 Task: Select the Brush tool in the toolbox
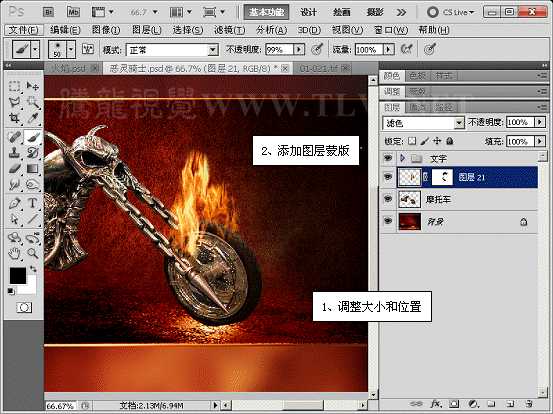coord(32,137)
